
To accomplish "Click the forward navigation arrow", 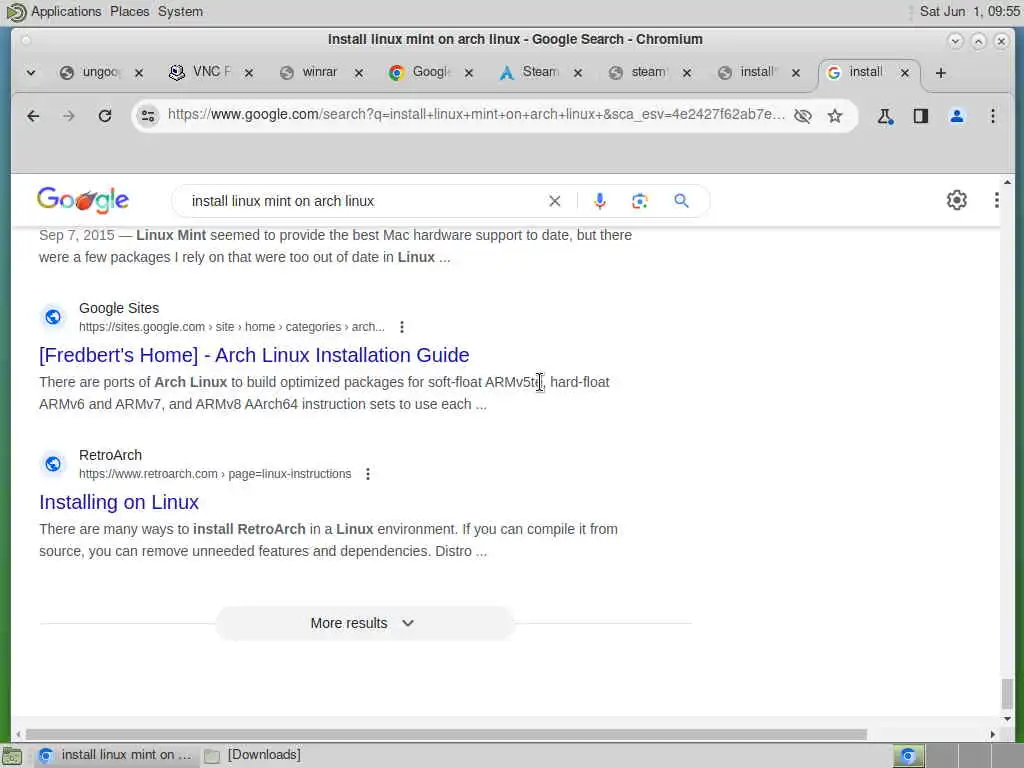I will coord(69,116).
